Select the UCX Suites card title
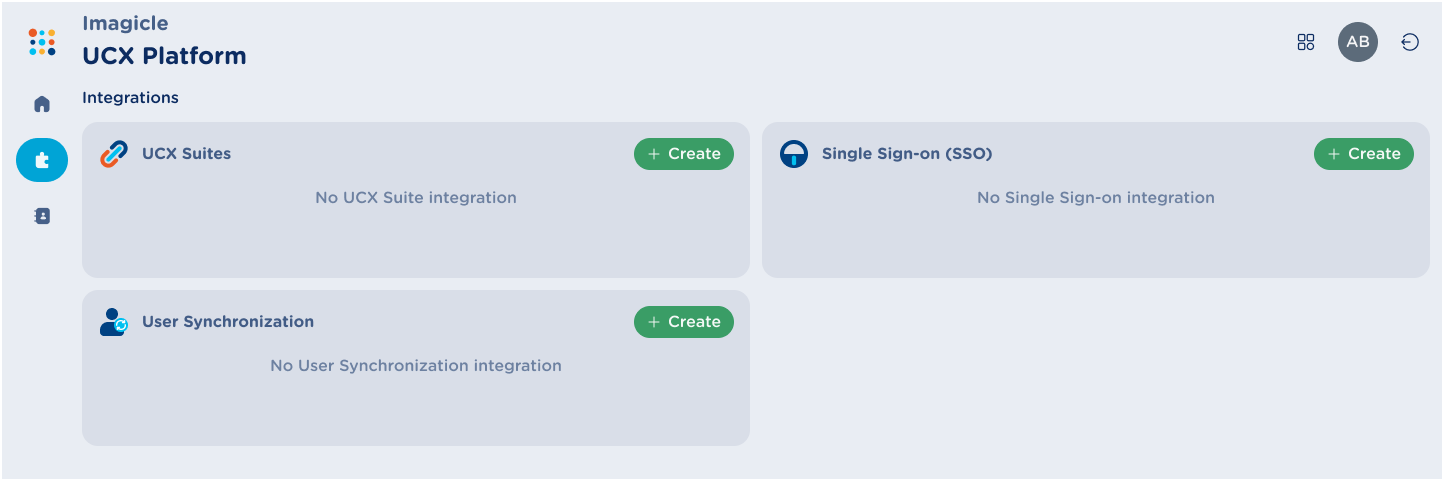 pyautogui.click(x=186, y=154)
